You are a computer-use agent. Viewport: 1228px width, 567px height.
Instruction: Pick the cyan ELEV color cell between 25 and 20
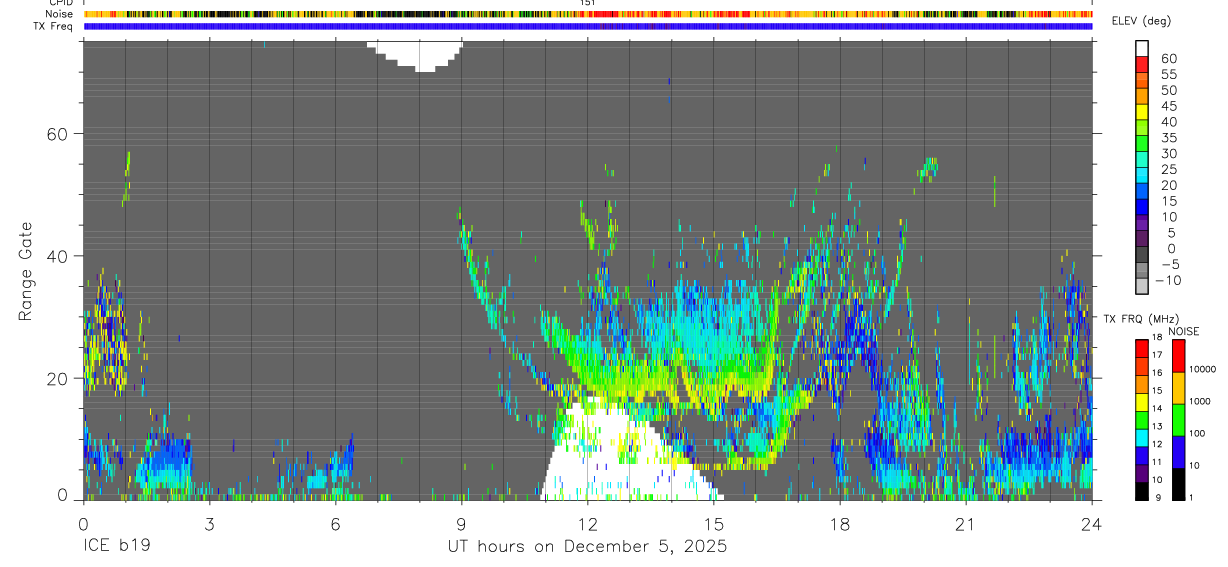(1142, 176)
